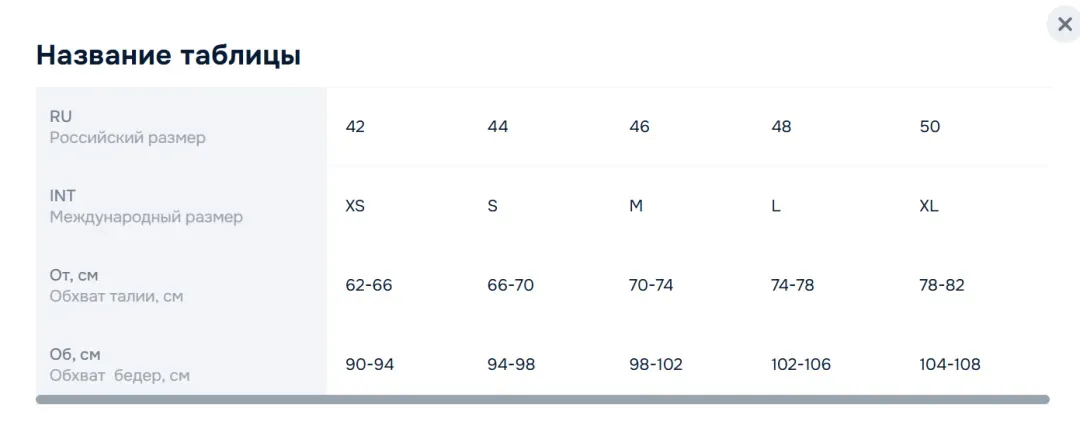Select hip measurement 104-108
The image size is (1080, 422).
click(950, 364)
